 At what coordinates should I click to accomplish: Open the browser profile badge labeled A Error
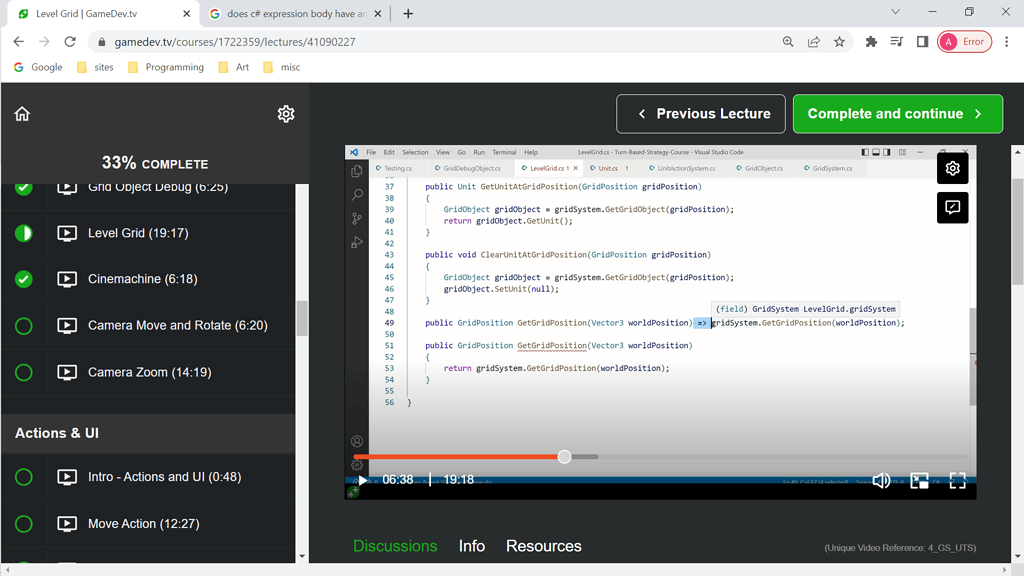[x=963, y=42]
